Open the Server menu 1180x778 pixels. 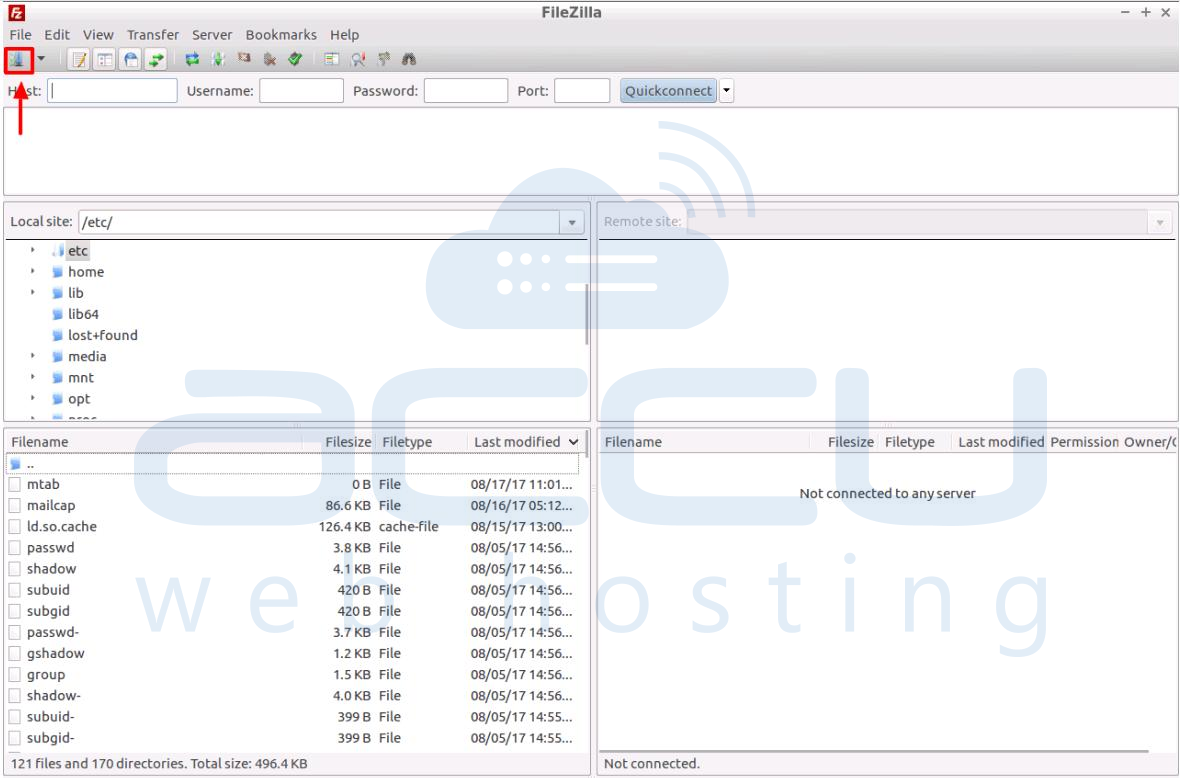[x=212, y=35]
